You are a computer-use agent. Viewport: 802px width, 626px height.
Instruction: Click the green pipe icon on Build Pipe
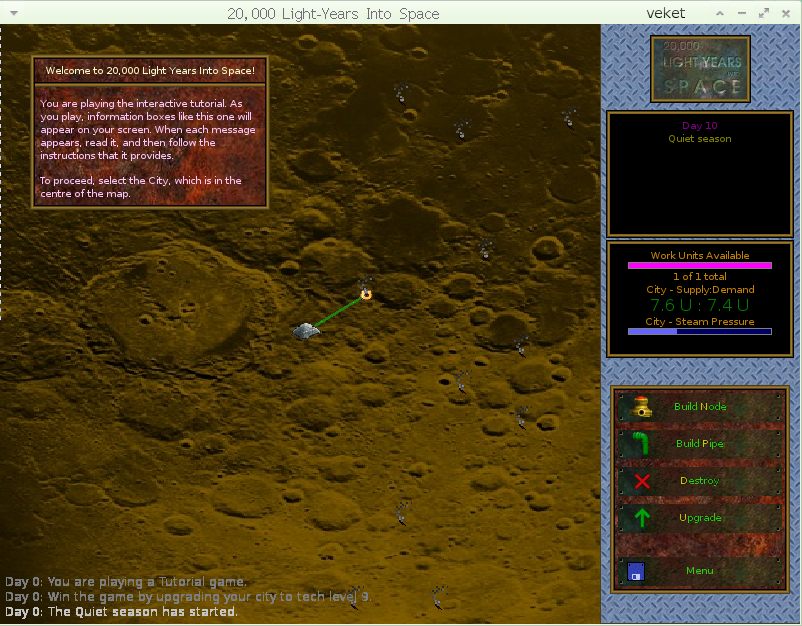pyautogui.click(x=641, y=443)
